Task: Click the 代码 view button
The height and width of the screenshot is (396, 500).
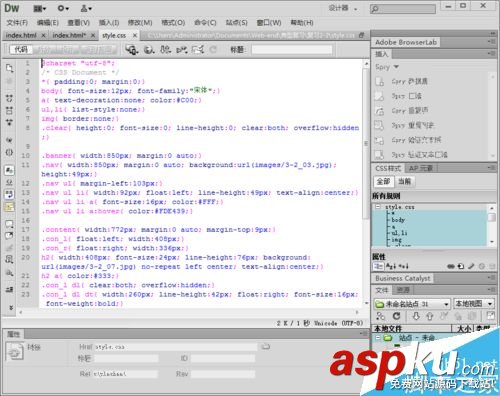Action: pos(21,50)
